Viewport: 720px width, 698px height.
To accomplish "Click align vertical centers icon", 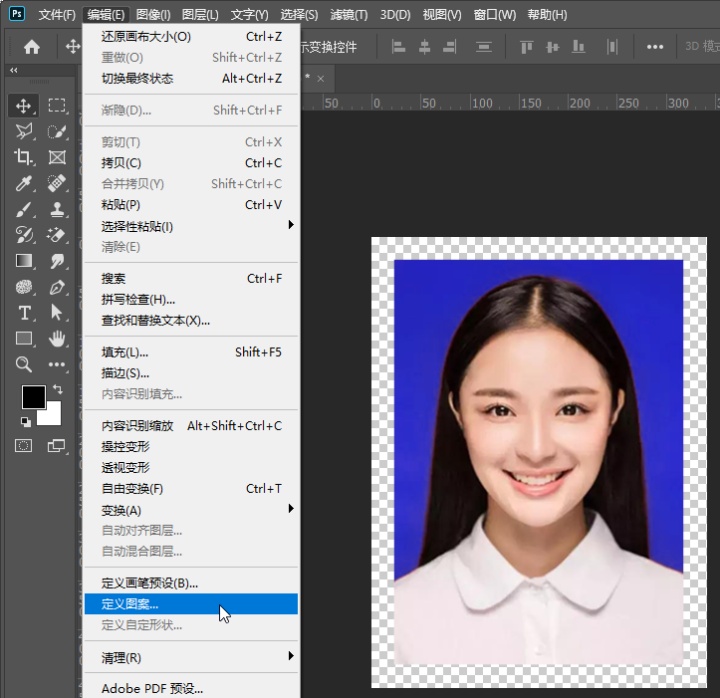I will coord(552,46).
